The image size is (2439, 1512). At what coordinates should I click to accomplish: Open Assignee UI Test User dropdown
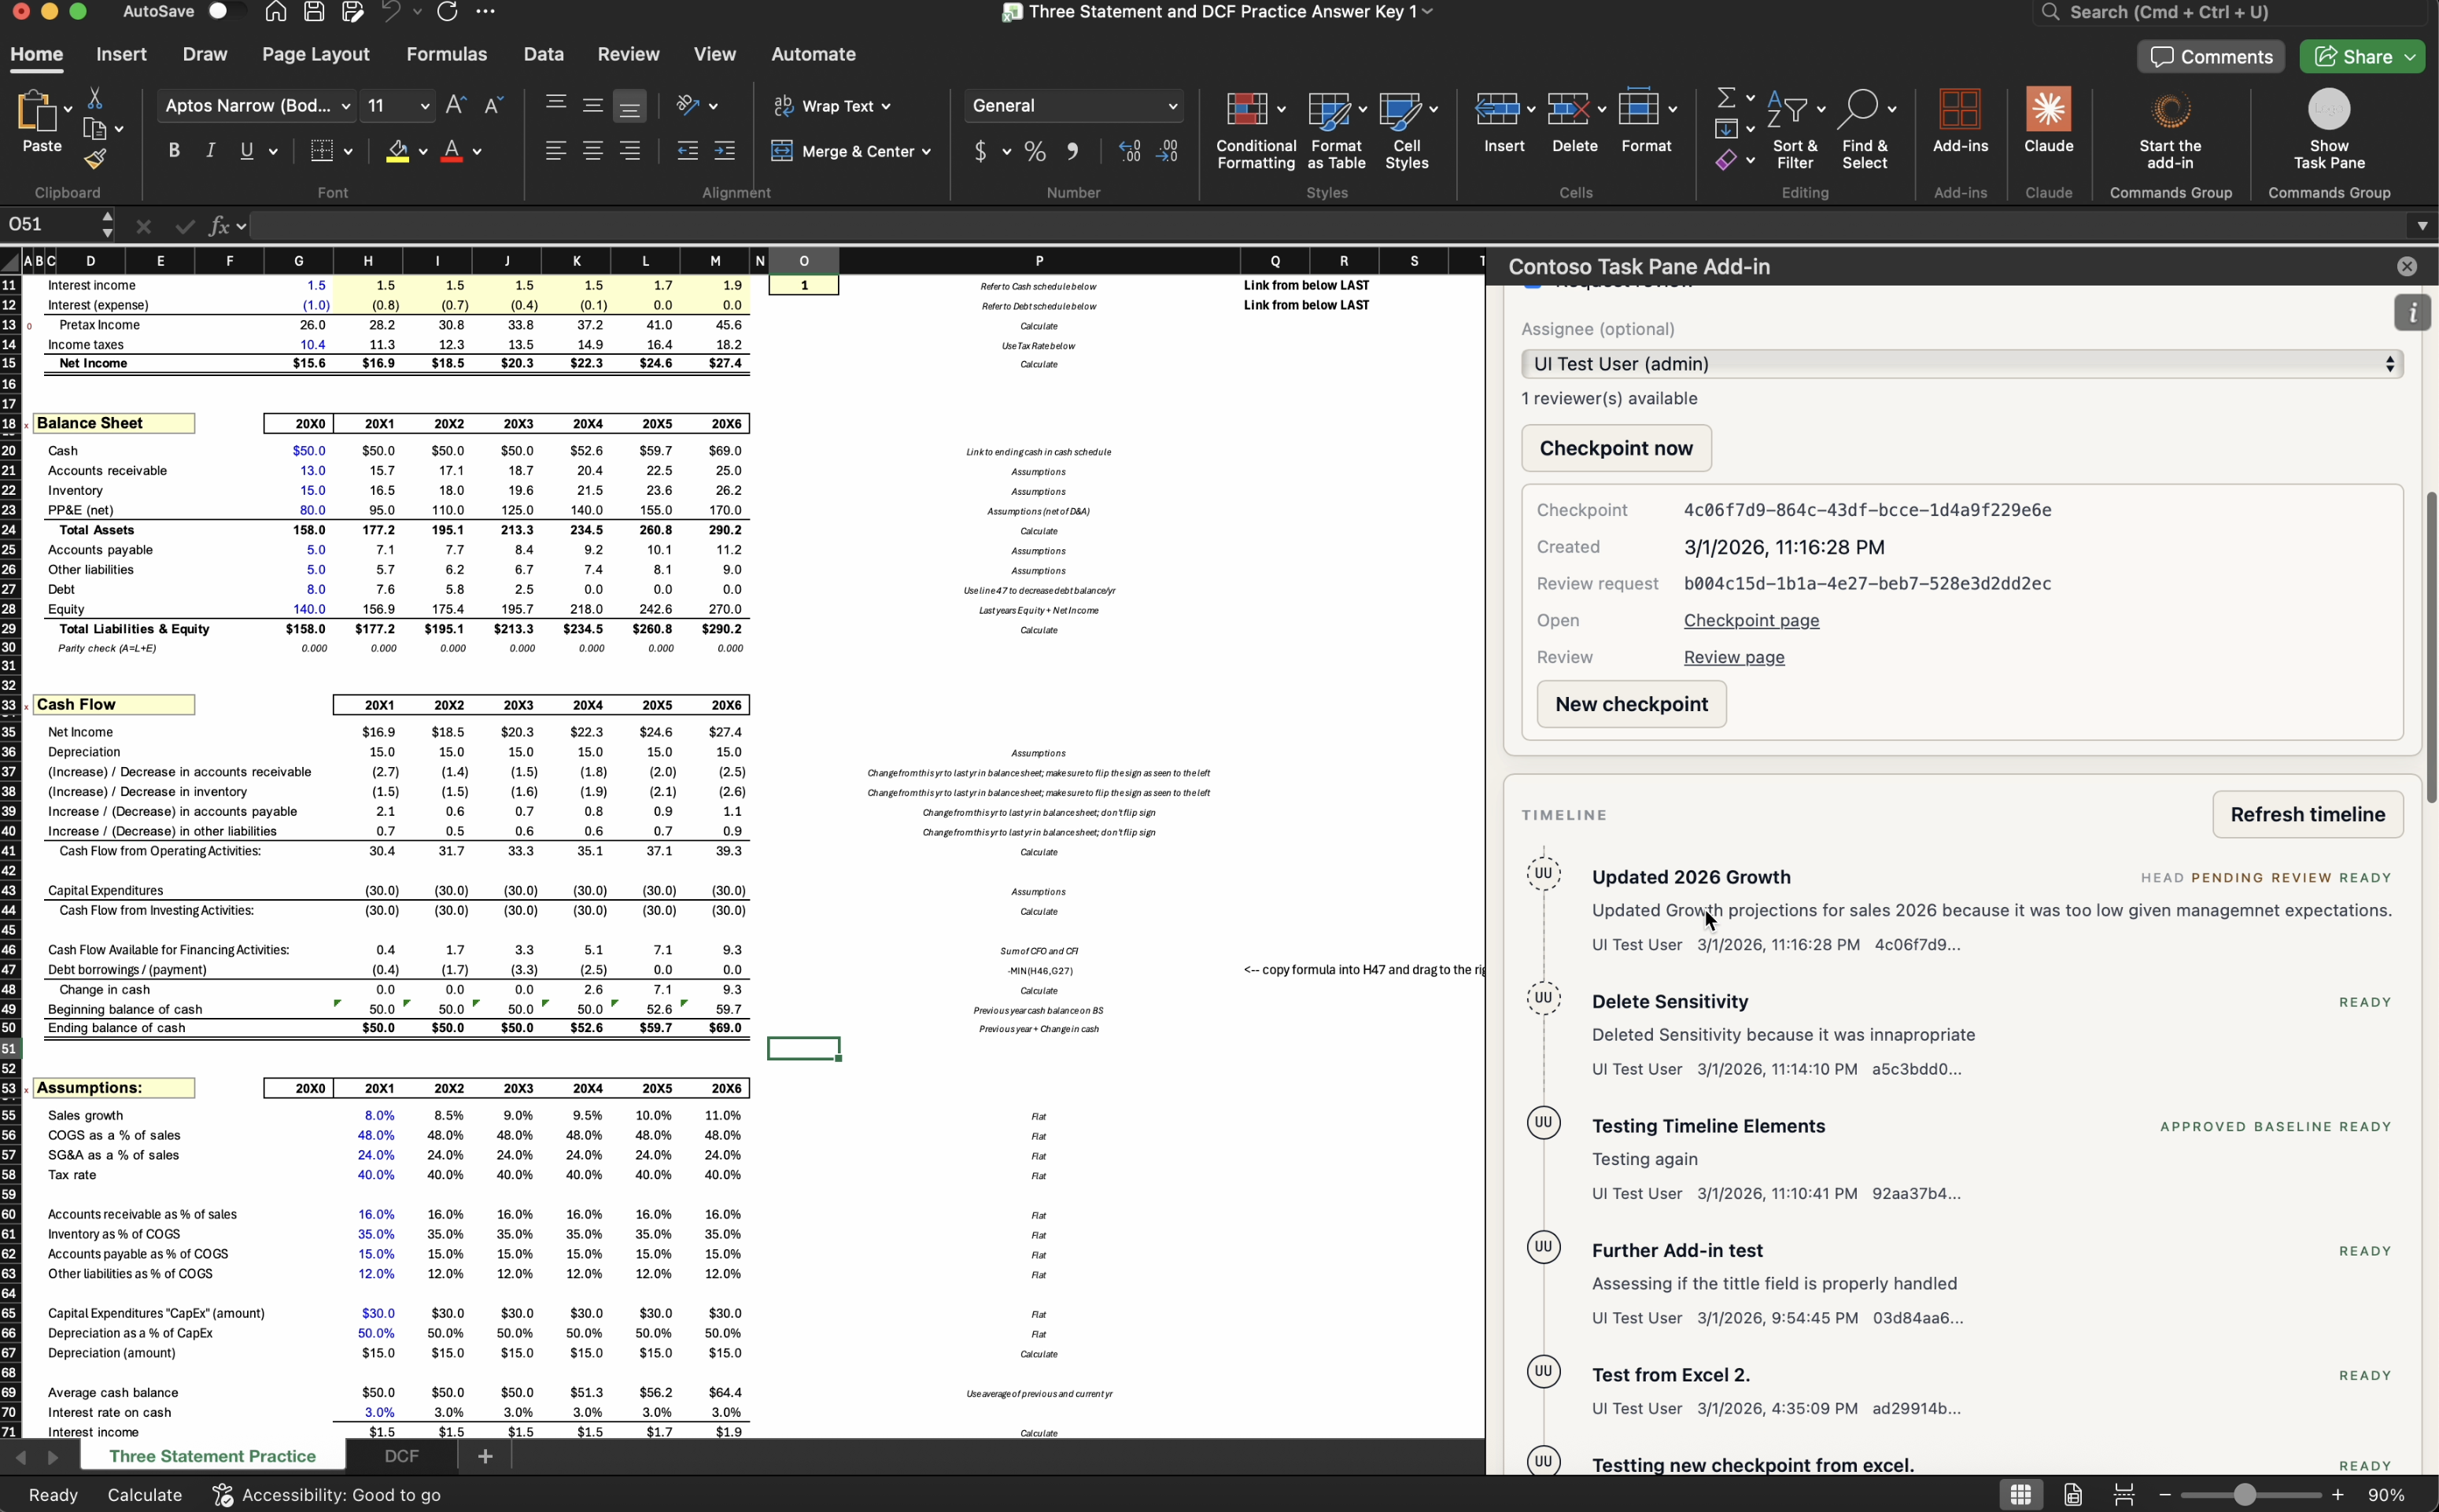tap(1961, 364)
